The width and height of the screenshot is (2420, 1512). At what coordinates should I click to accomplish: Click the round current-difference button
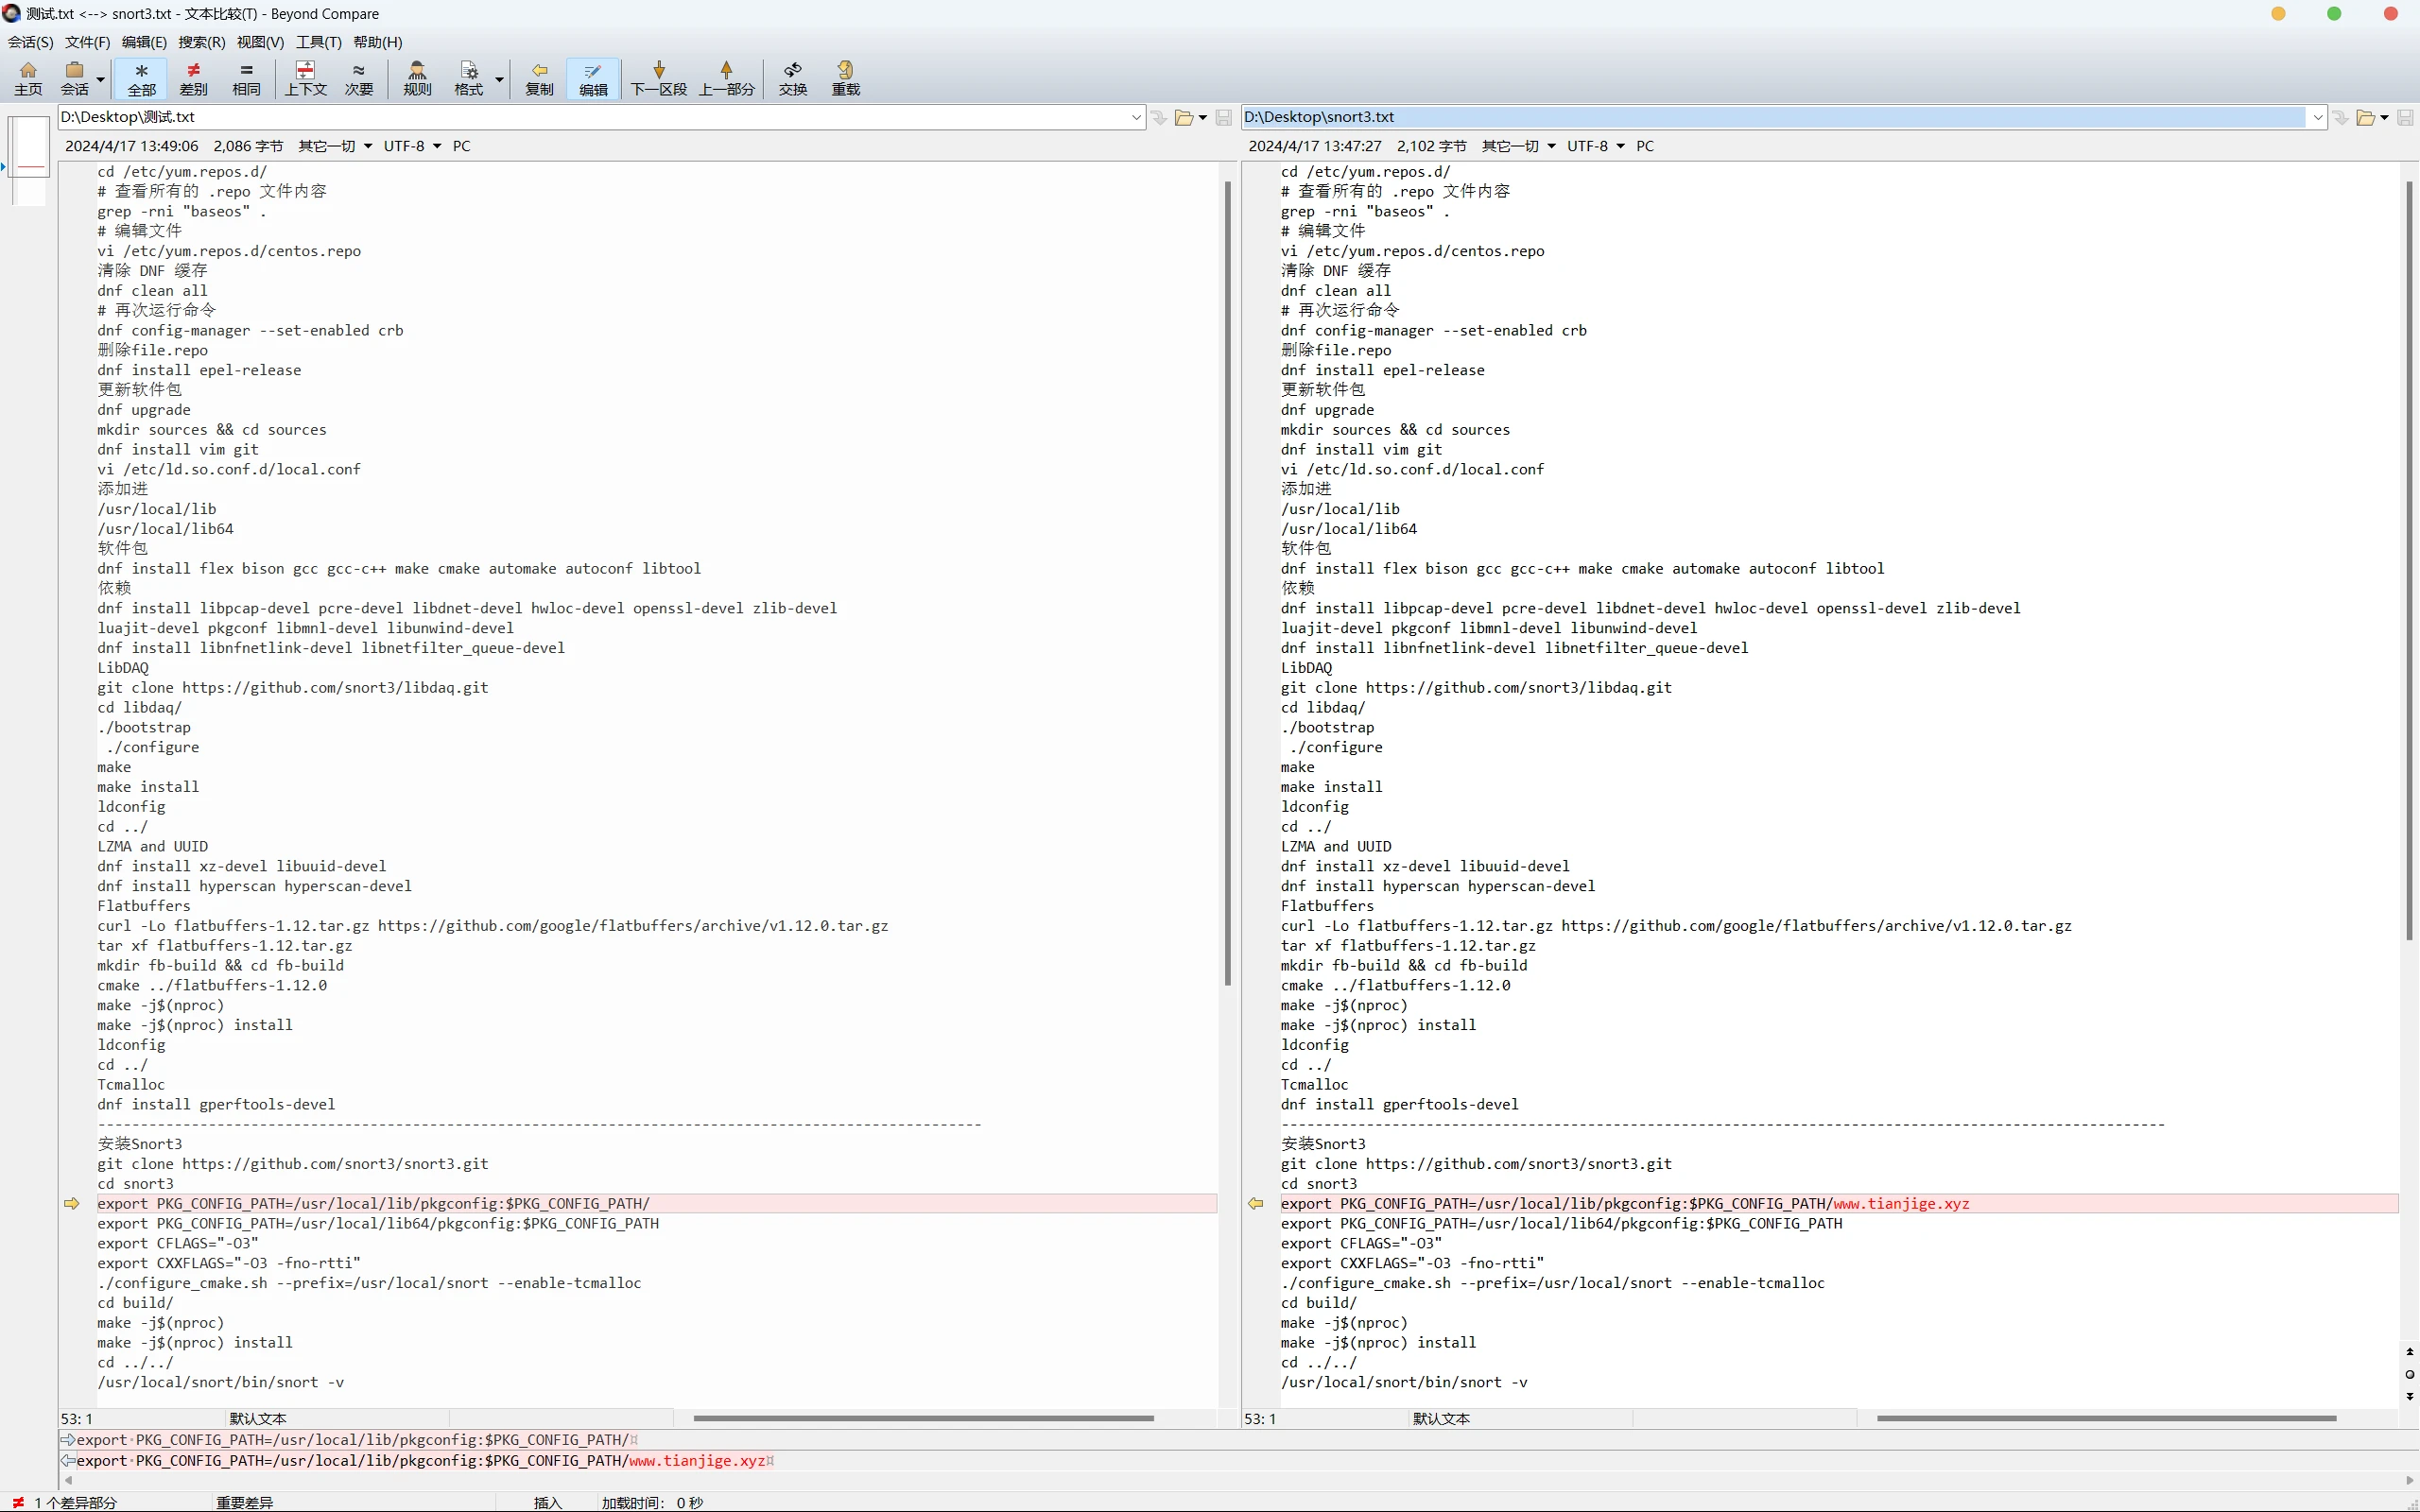pyautogui.click(x=2410, y=1374)
